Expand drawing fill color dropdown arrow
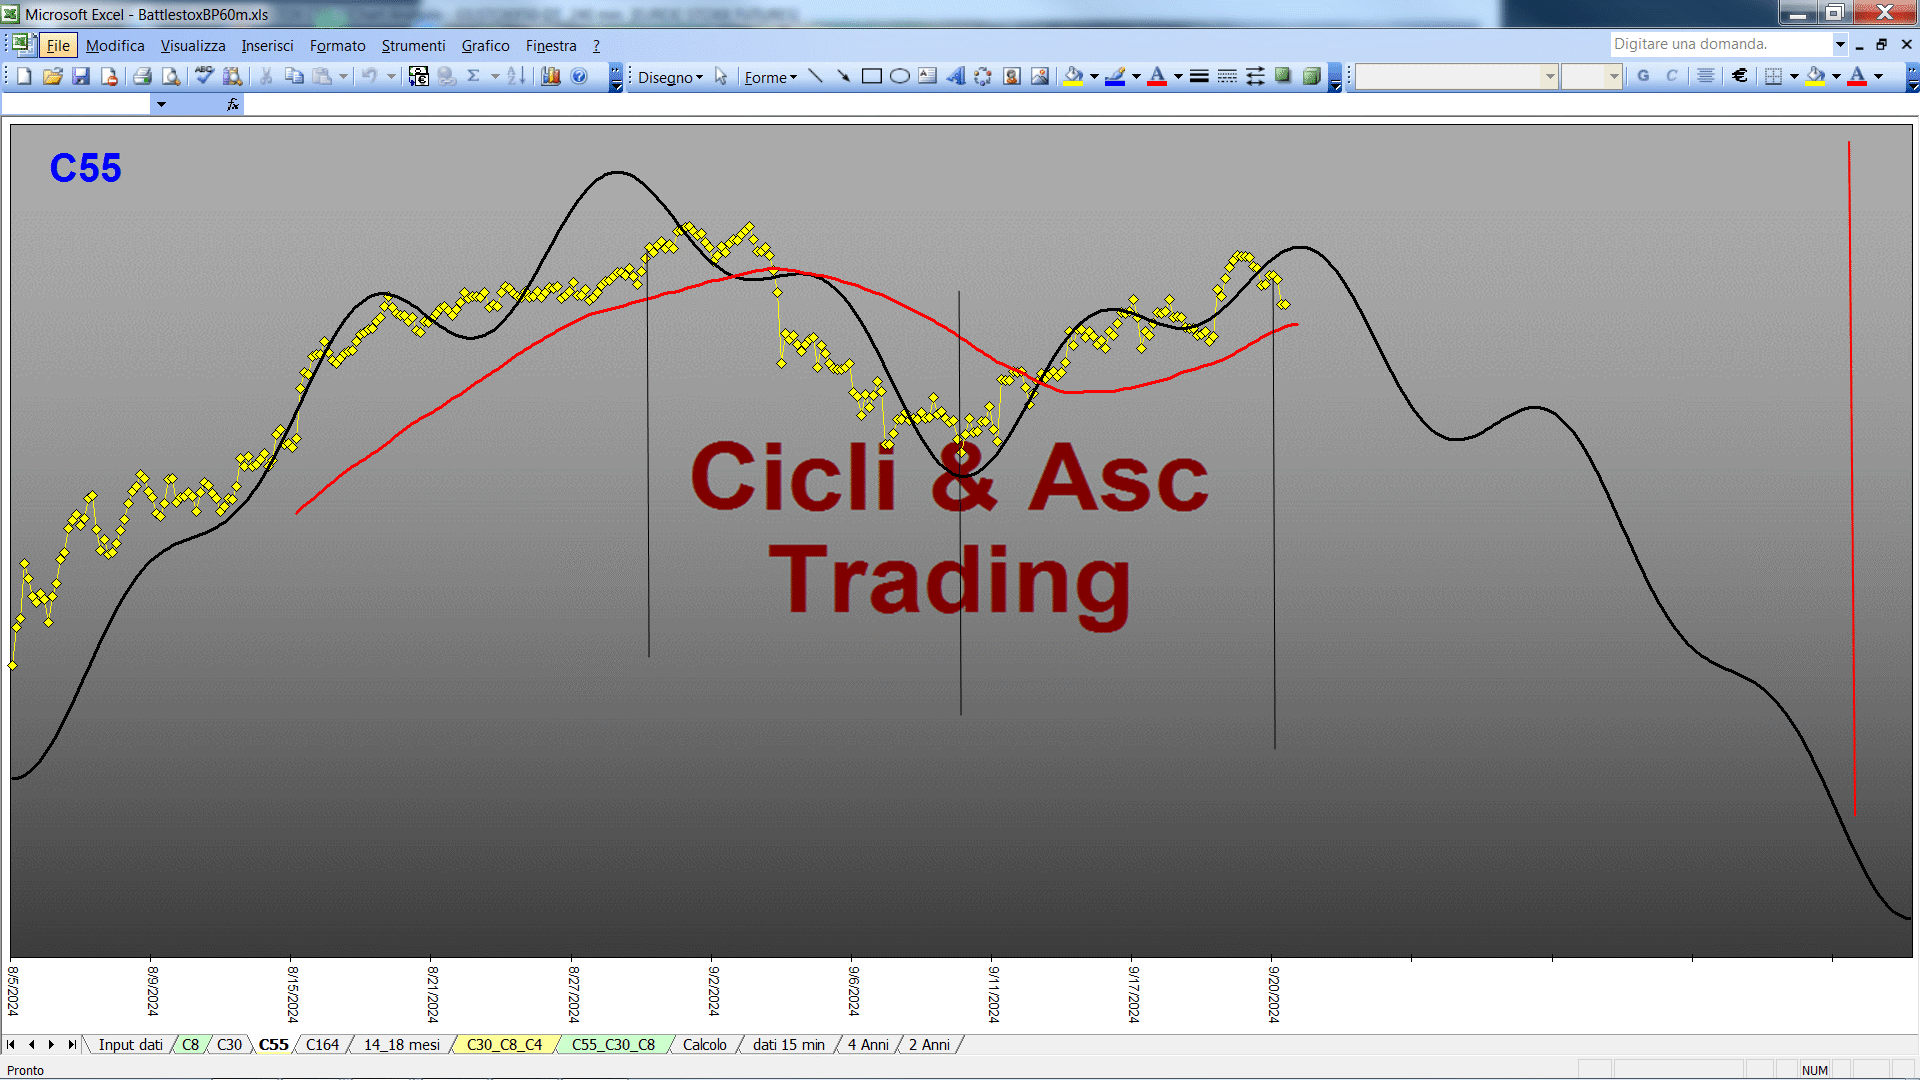This screenshot has height=1080, width=1920. coord(1094,76)
